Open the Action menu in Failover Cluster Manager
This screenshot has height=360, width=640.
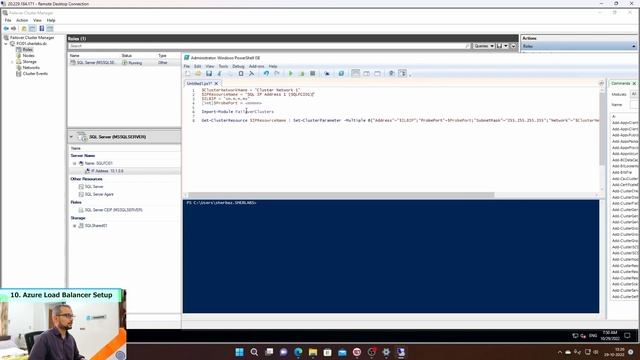22,20
